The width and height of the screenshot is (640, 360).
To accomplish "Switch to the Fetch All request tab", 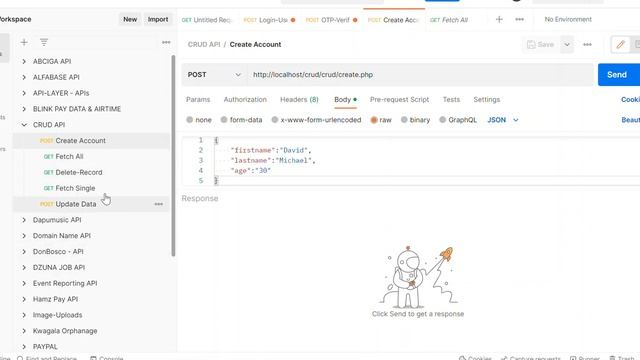I will click(x=449, y=20).
